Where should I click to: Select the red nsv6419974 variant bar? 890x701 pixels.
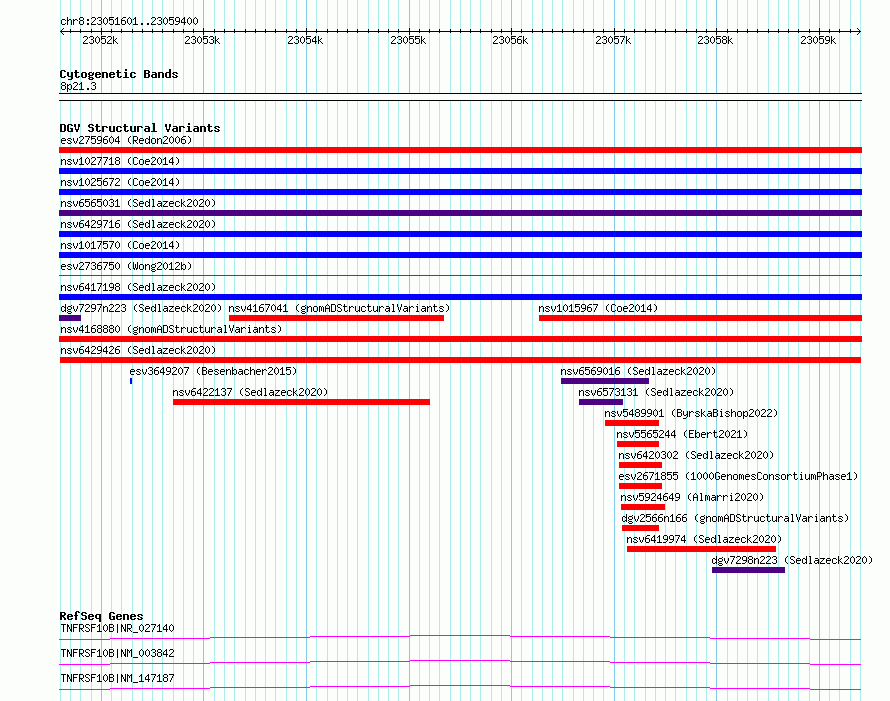coord(702,549)
